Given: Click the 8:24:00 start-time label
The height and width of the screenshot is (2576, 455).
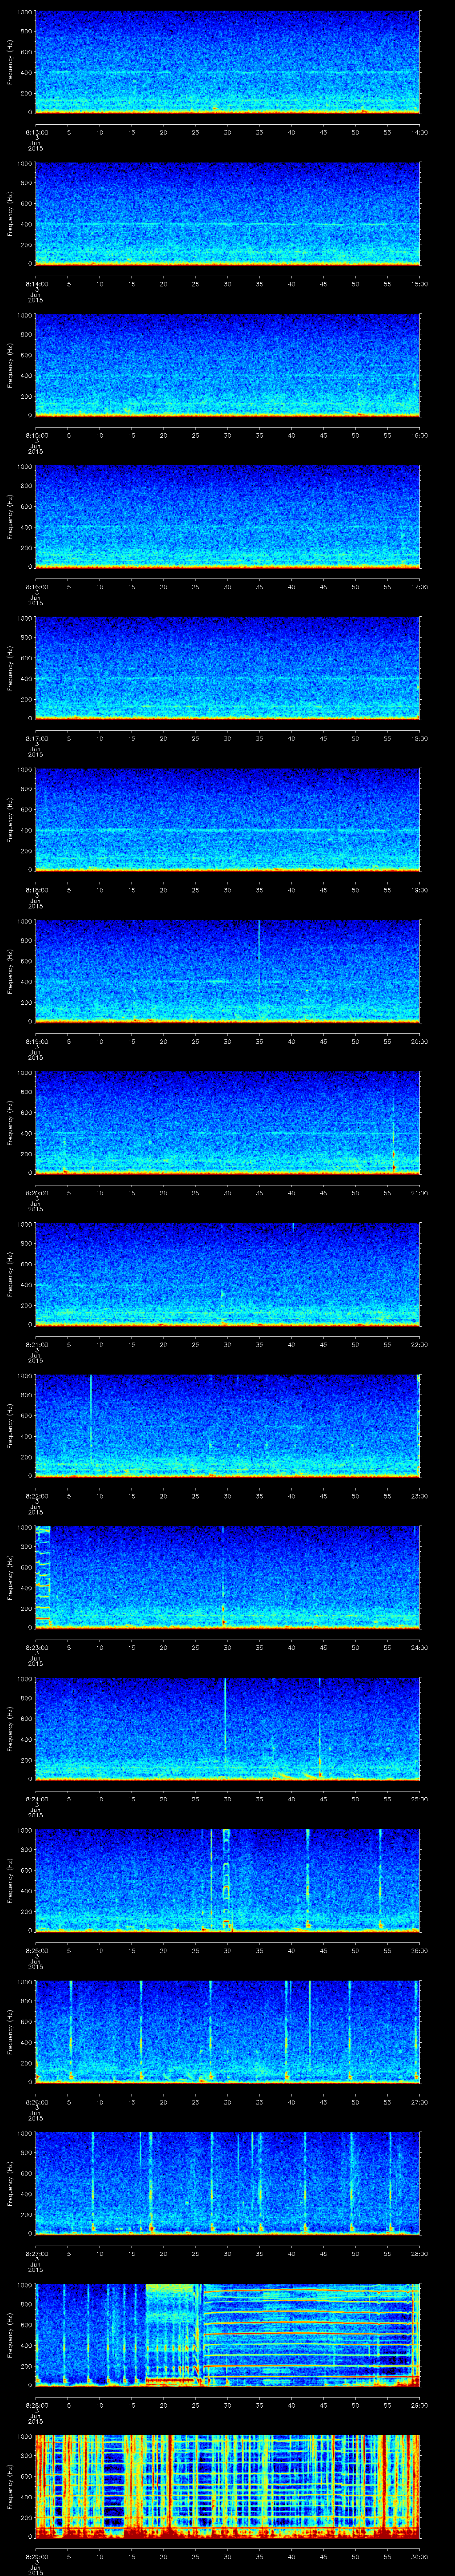Looking at the screenshot, I should pos(36,1798).
